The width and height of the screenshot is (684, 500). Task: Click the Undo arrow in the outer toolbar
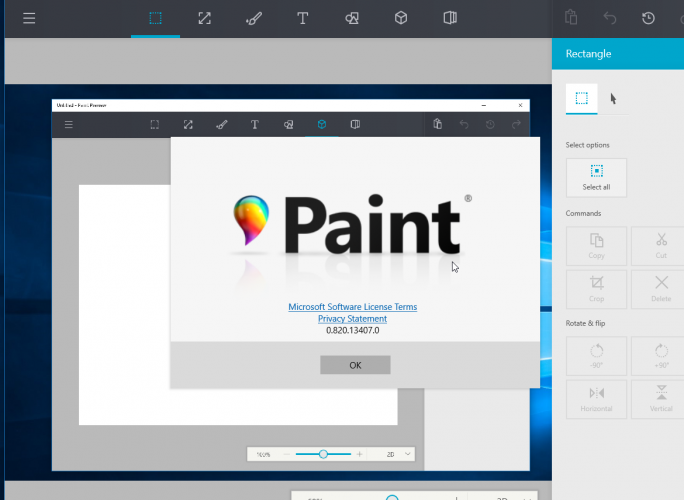(609, 18)
